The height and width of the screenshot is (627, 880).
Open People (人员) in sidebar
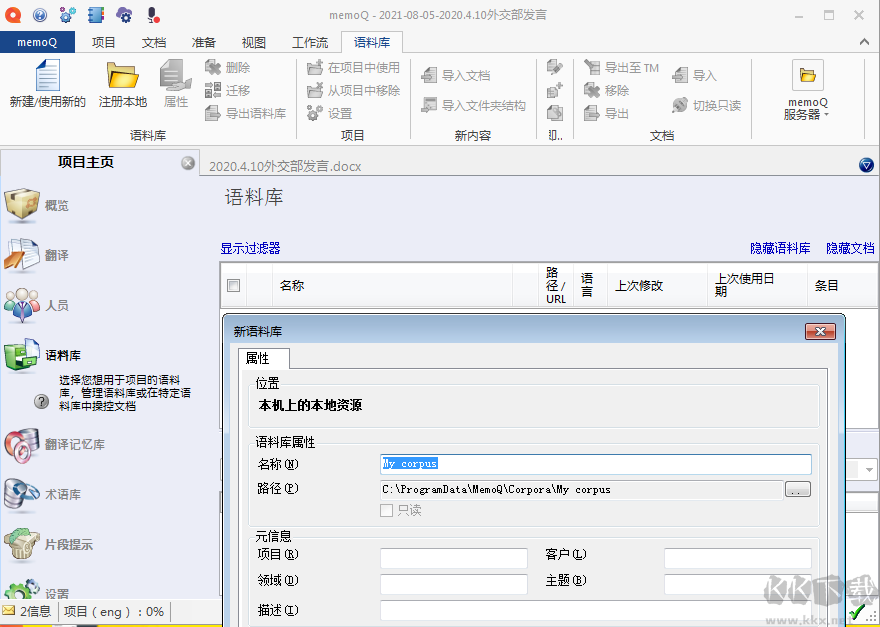[36, 305]
